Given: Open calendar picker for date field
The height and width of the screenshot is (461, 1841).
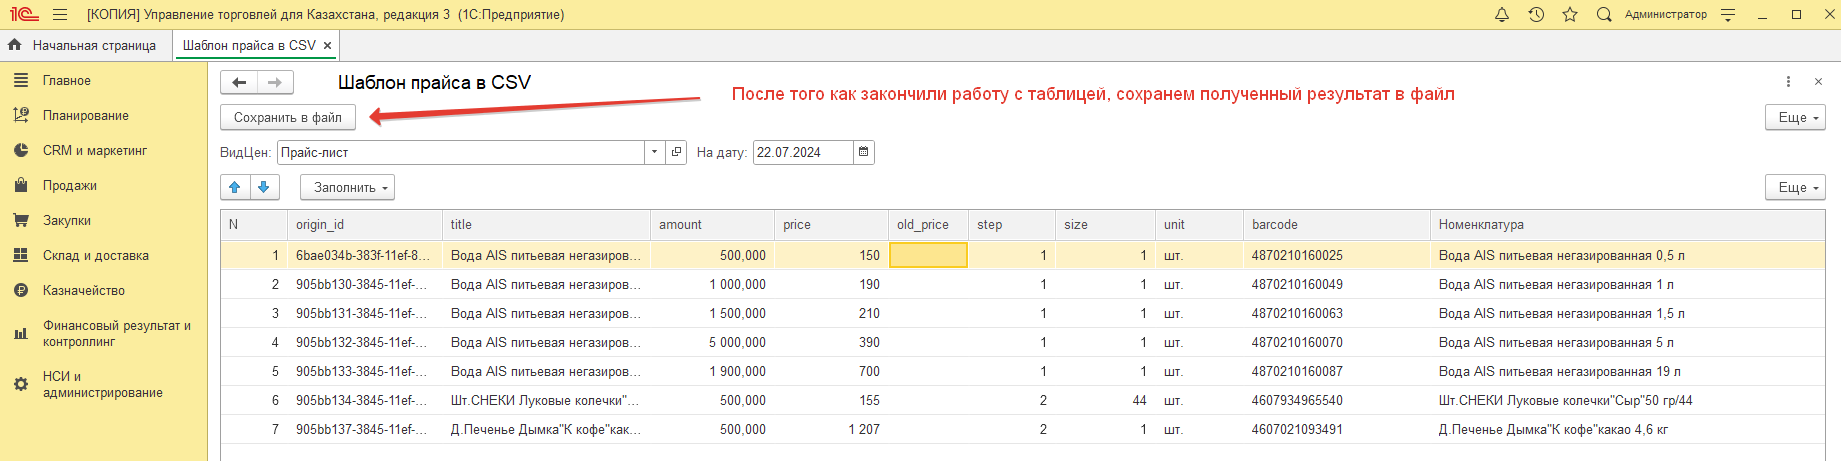Looking at the screenshot, I should pos(864,152).
